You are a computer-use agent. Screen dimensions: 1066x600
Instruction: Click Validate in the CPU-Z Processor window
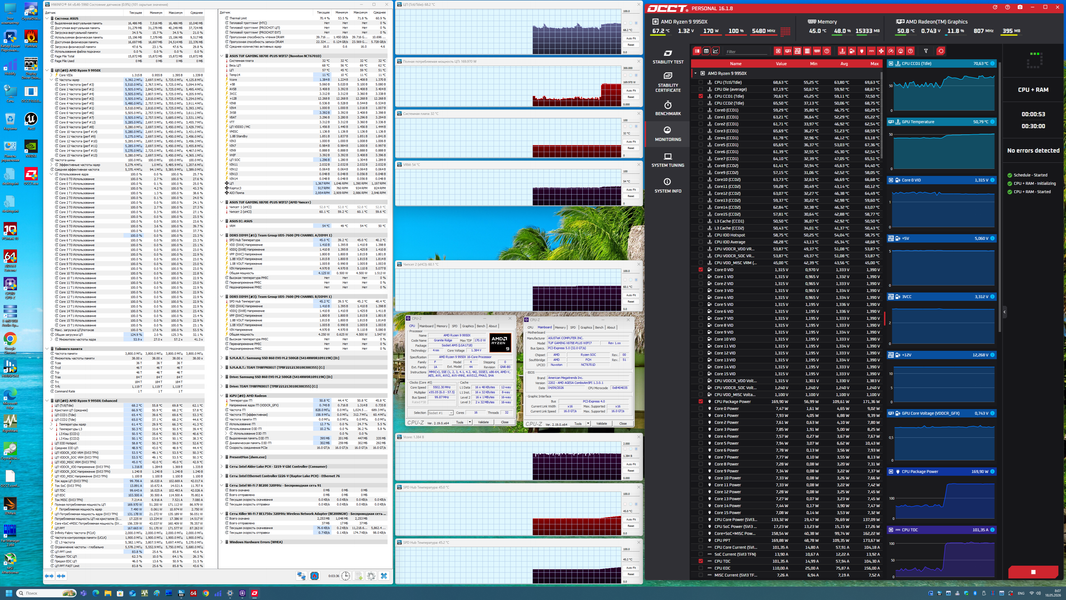coord(483,422)
